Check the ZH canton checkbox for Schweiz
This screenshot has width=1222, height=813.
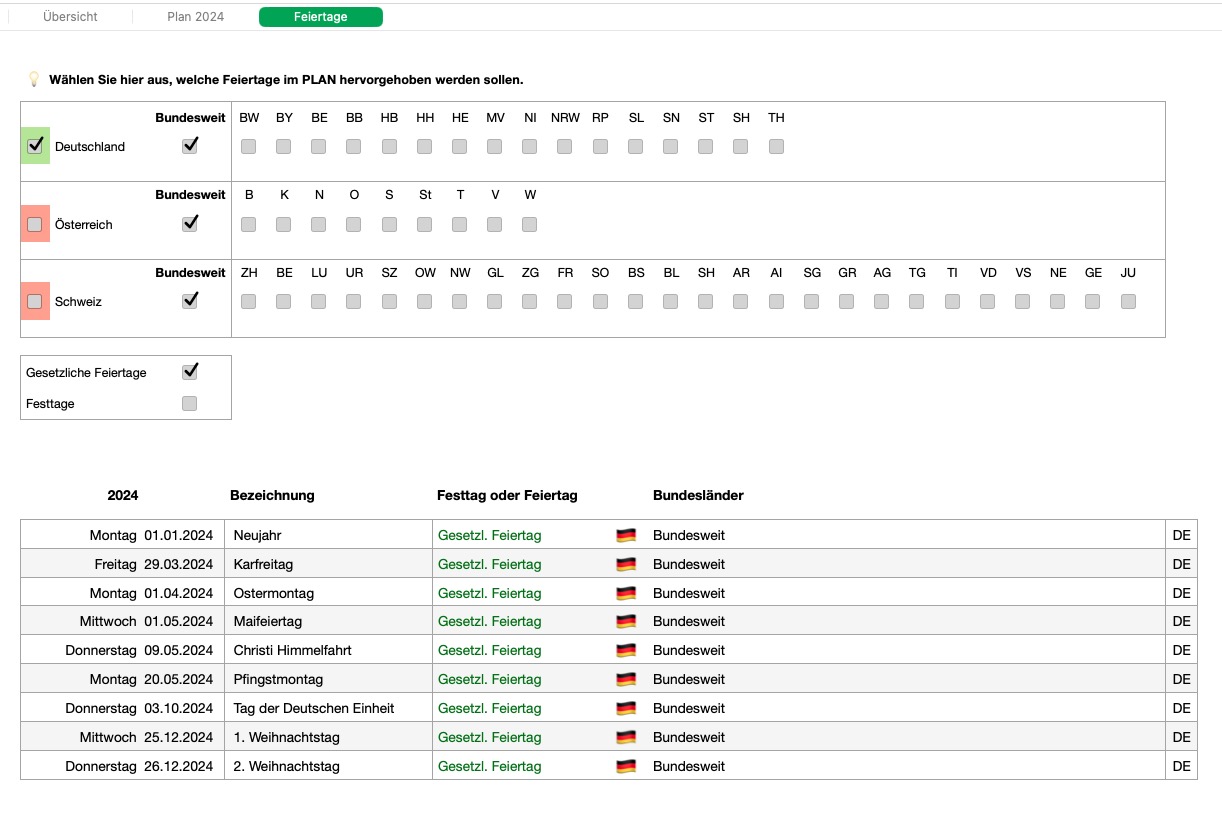(249, 301)
